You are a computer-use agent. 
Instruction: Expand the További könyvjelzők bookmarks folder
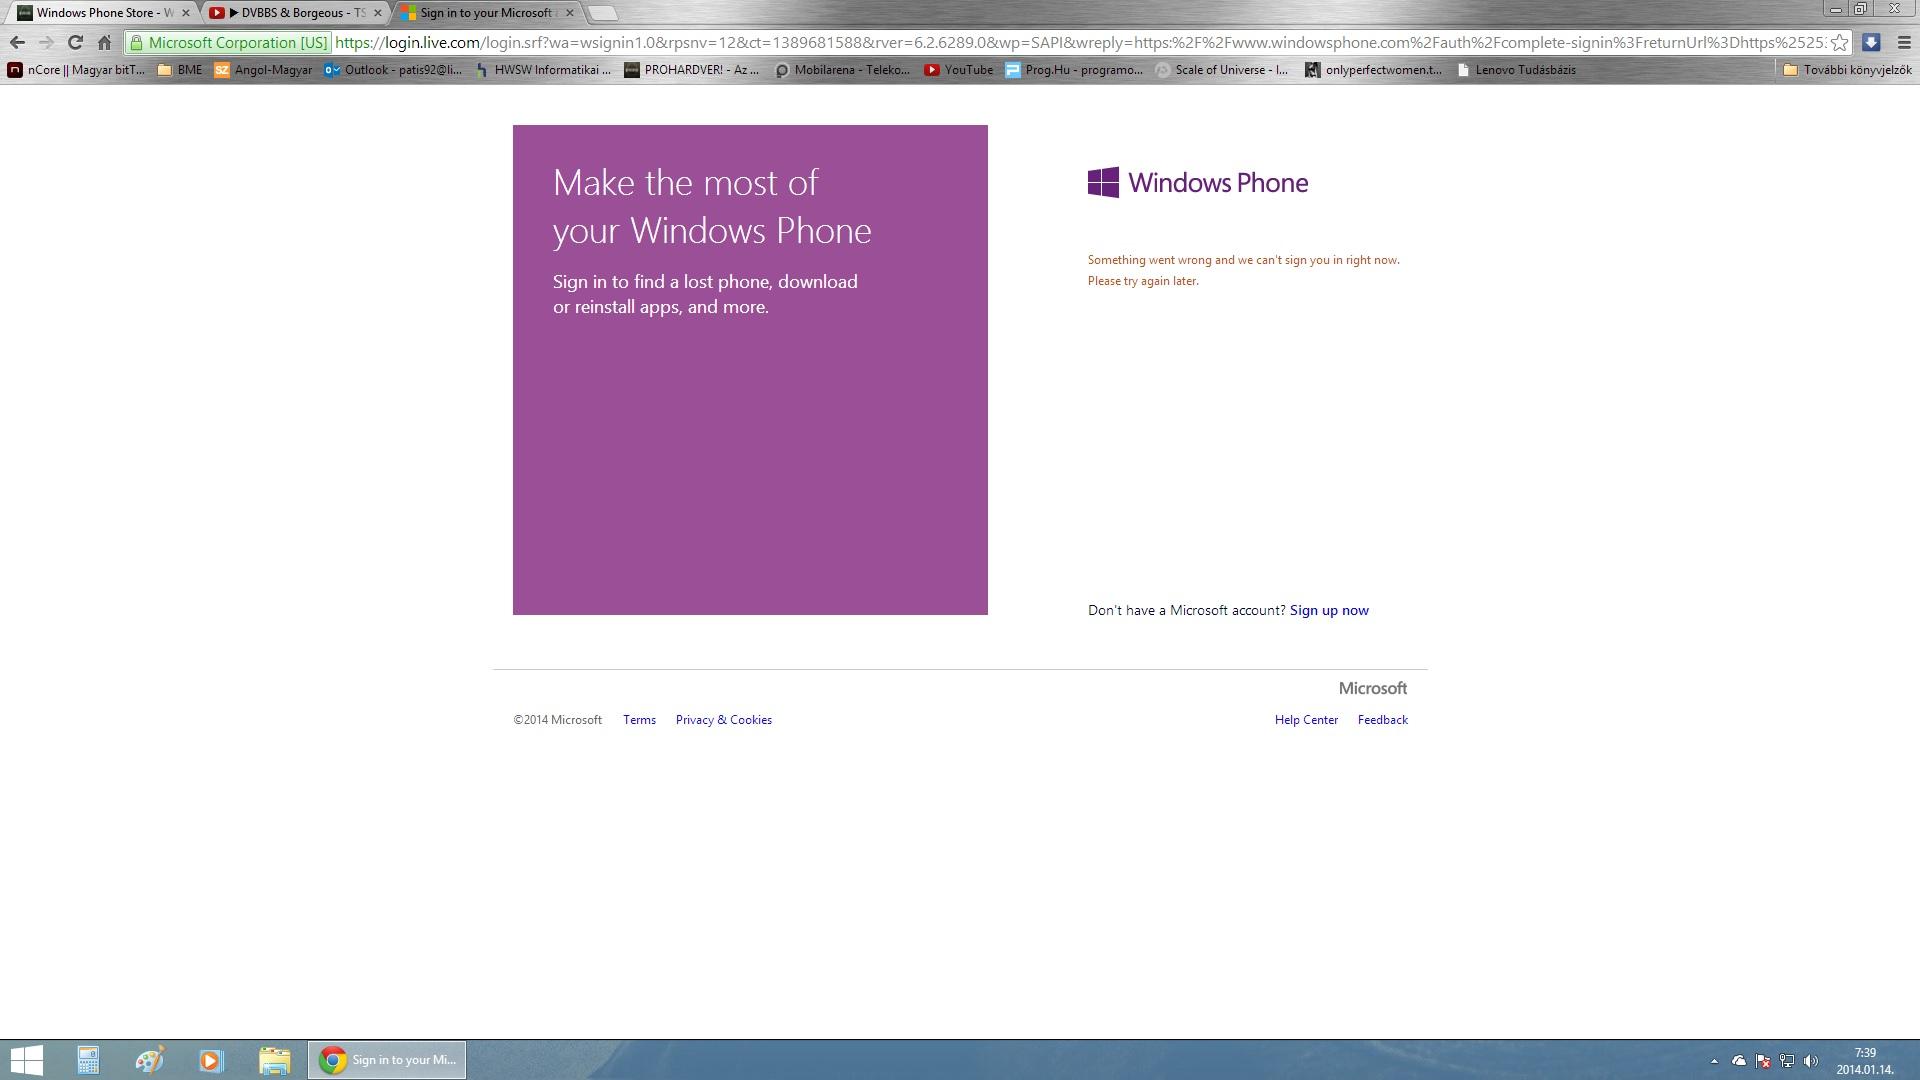tap(1847, 70)
